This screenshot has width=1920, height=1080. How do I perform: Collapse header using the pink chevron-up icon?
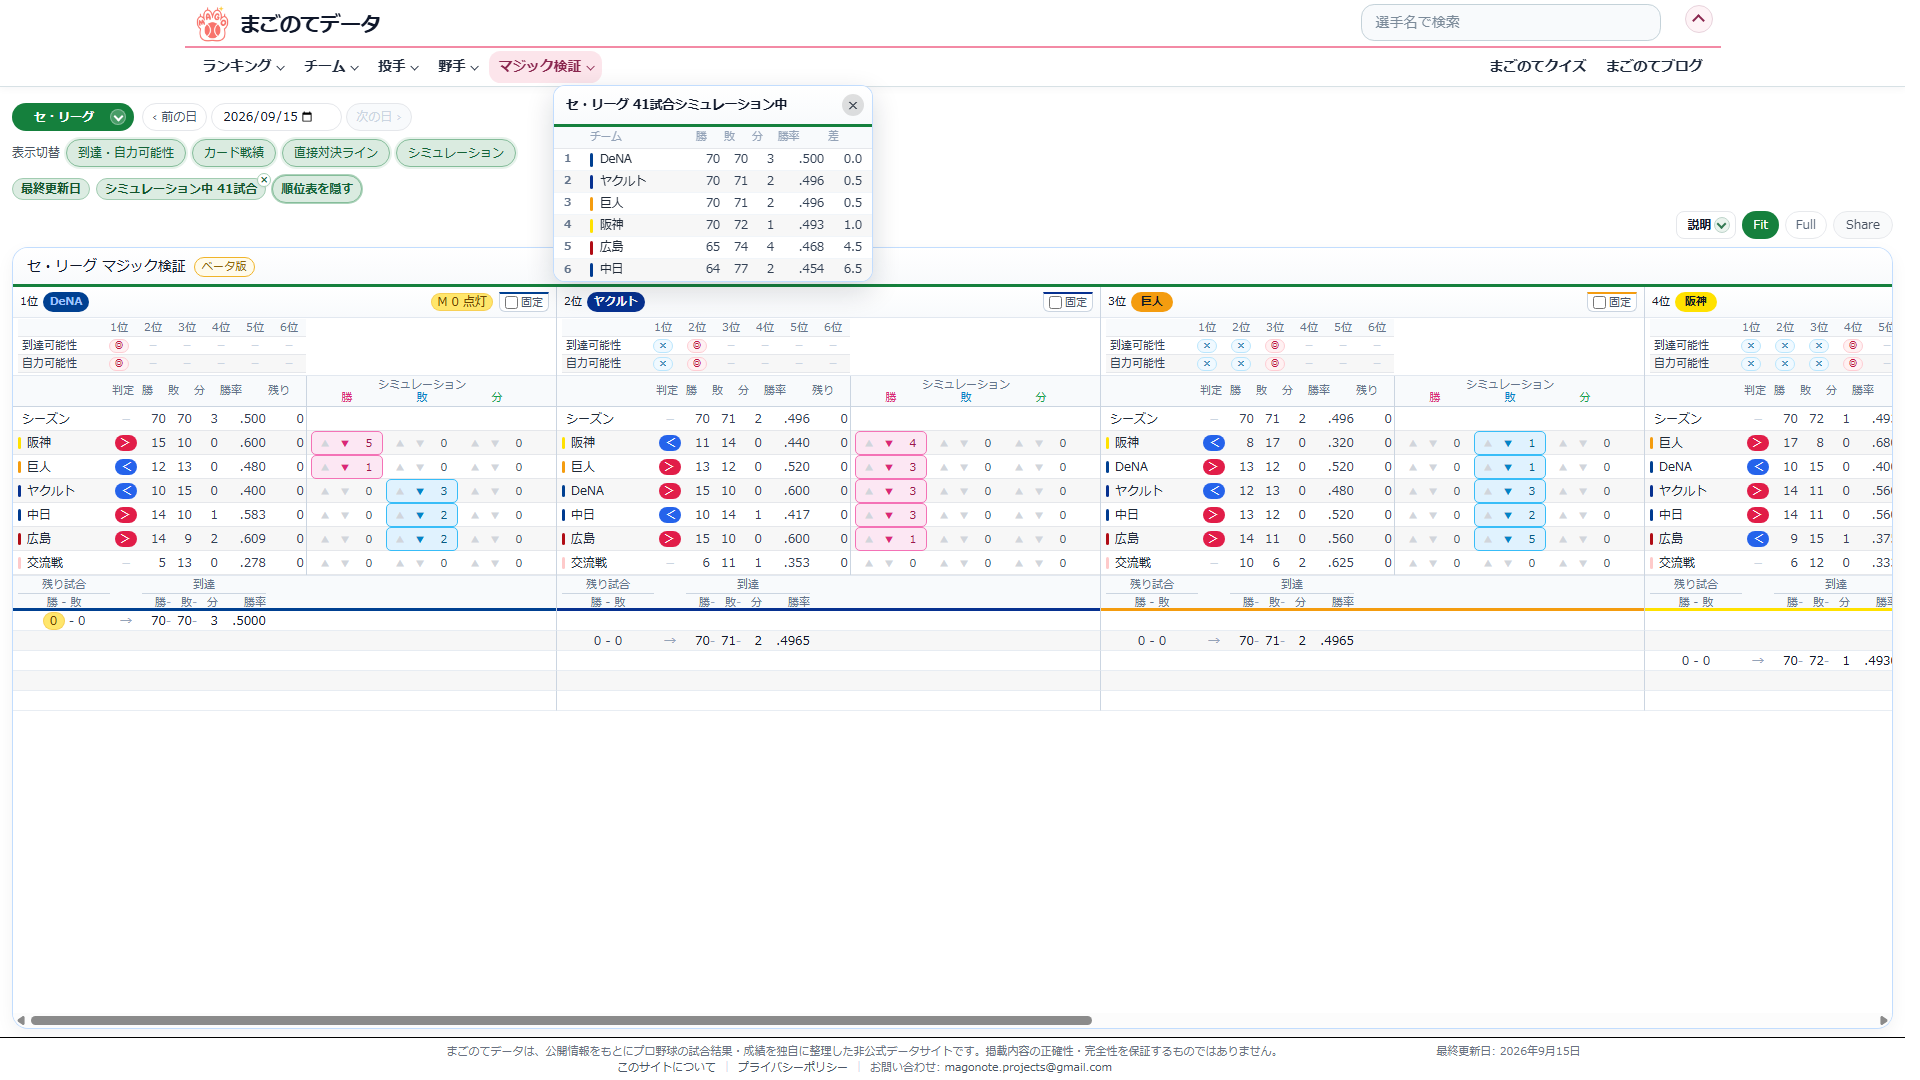[x=1698, y=19]
